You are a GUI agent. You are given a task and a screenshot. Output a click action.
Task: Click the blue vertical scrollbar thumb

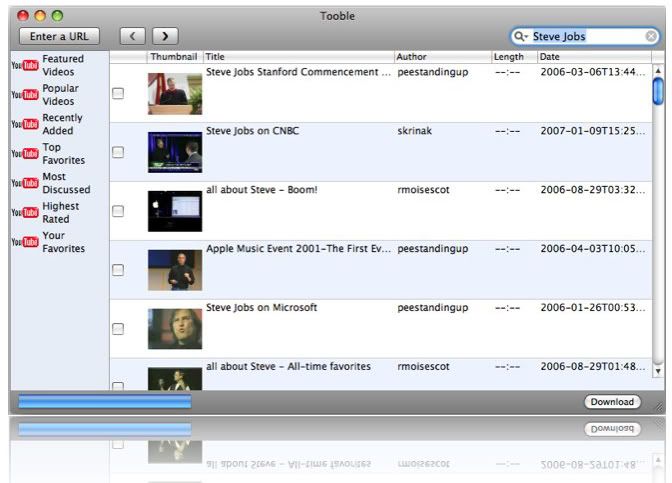658,91
